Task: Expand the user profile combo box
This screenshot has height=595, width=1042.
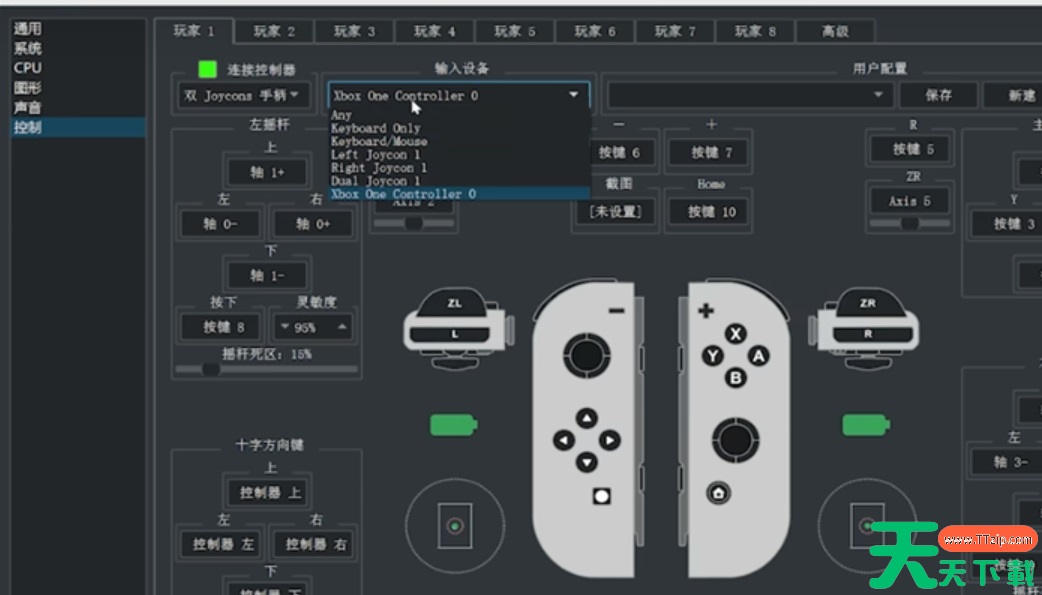Action: (749, 96)
